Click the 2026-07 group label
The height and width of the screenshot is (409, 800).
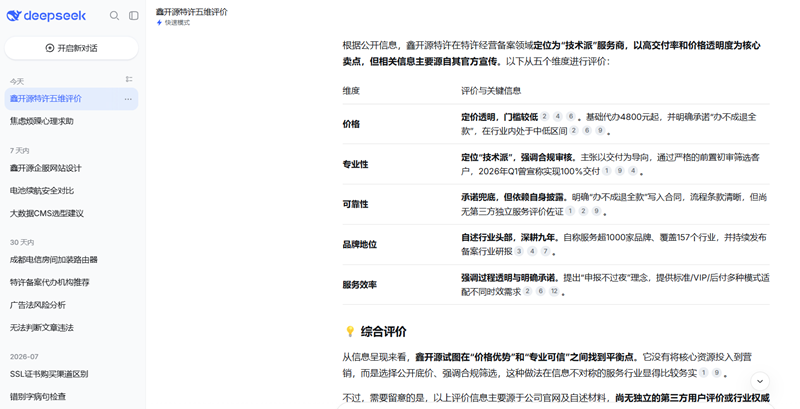[24, 356]
